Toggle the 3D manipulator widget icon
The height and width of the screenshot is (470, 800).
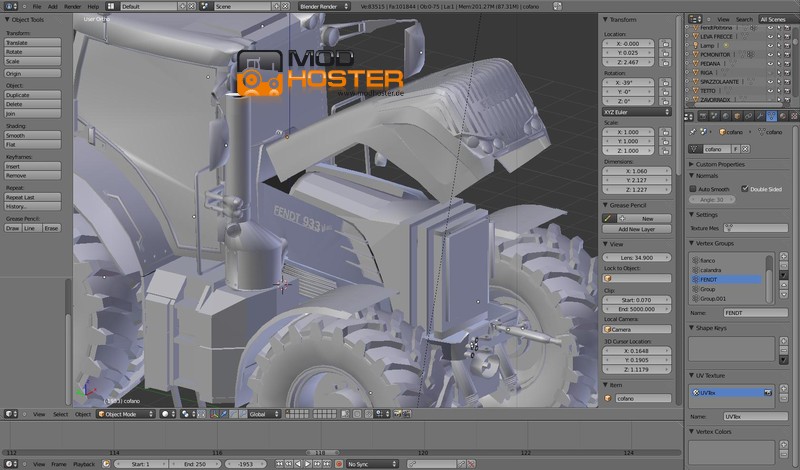(214, 414)
